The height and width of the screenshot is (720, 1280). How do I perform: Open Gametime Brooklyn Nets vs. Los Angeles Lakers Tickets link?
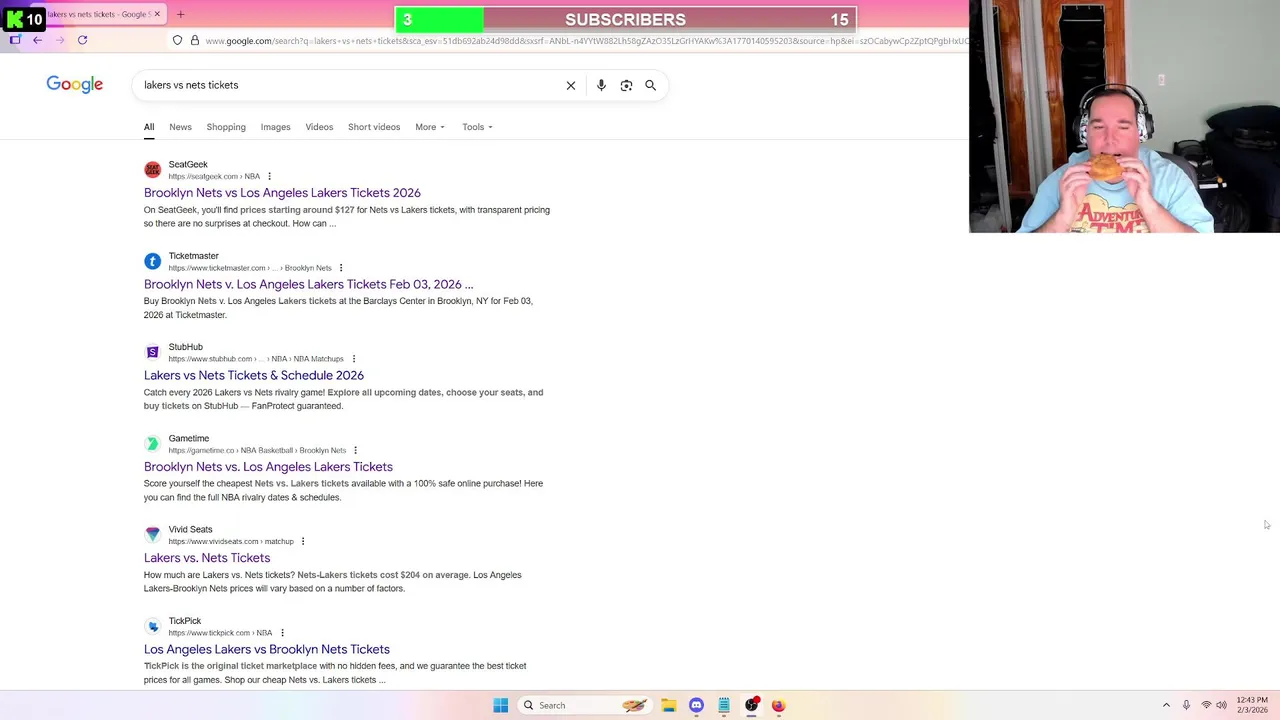click(268, 467)
